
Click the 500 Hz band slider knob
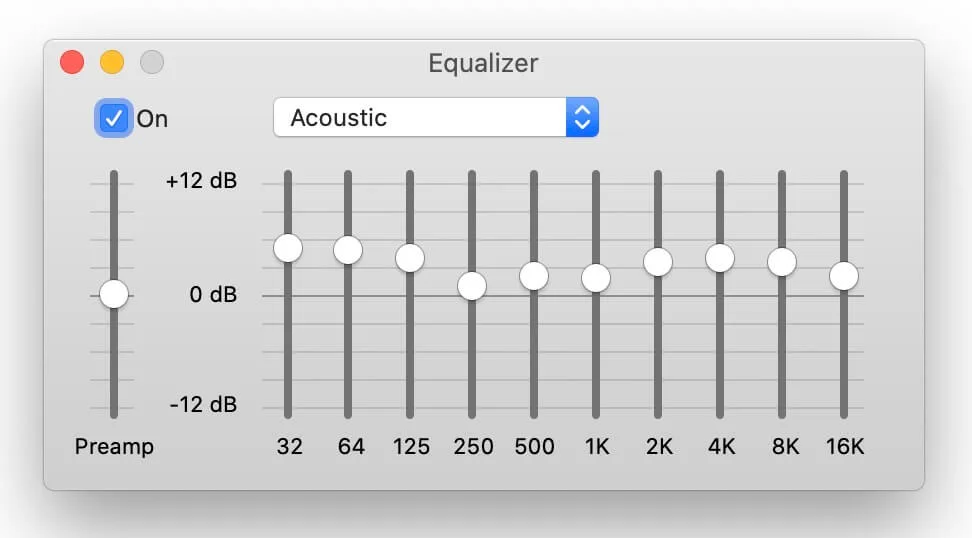(534, 276)
